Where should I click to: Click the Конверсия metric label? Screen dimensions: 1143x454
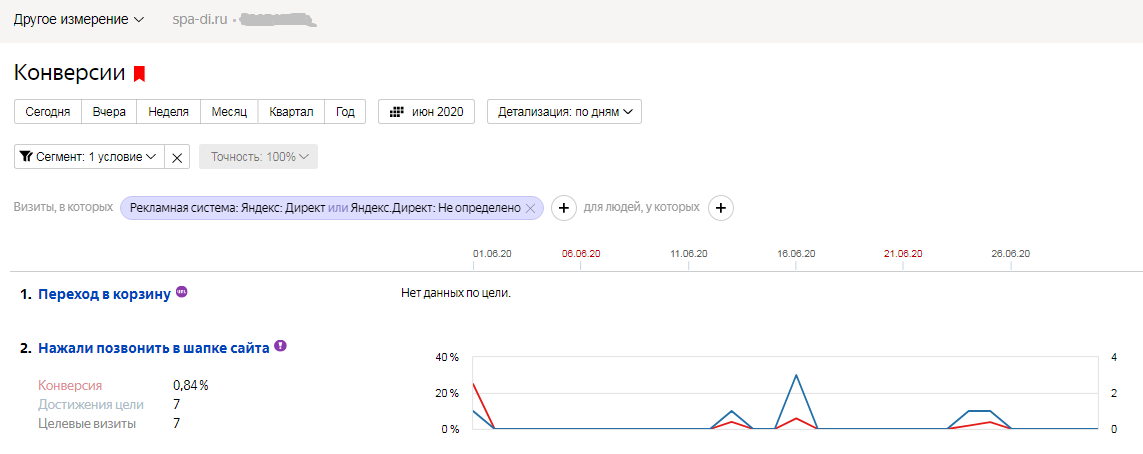[x=70, y=385]
